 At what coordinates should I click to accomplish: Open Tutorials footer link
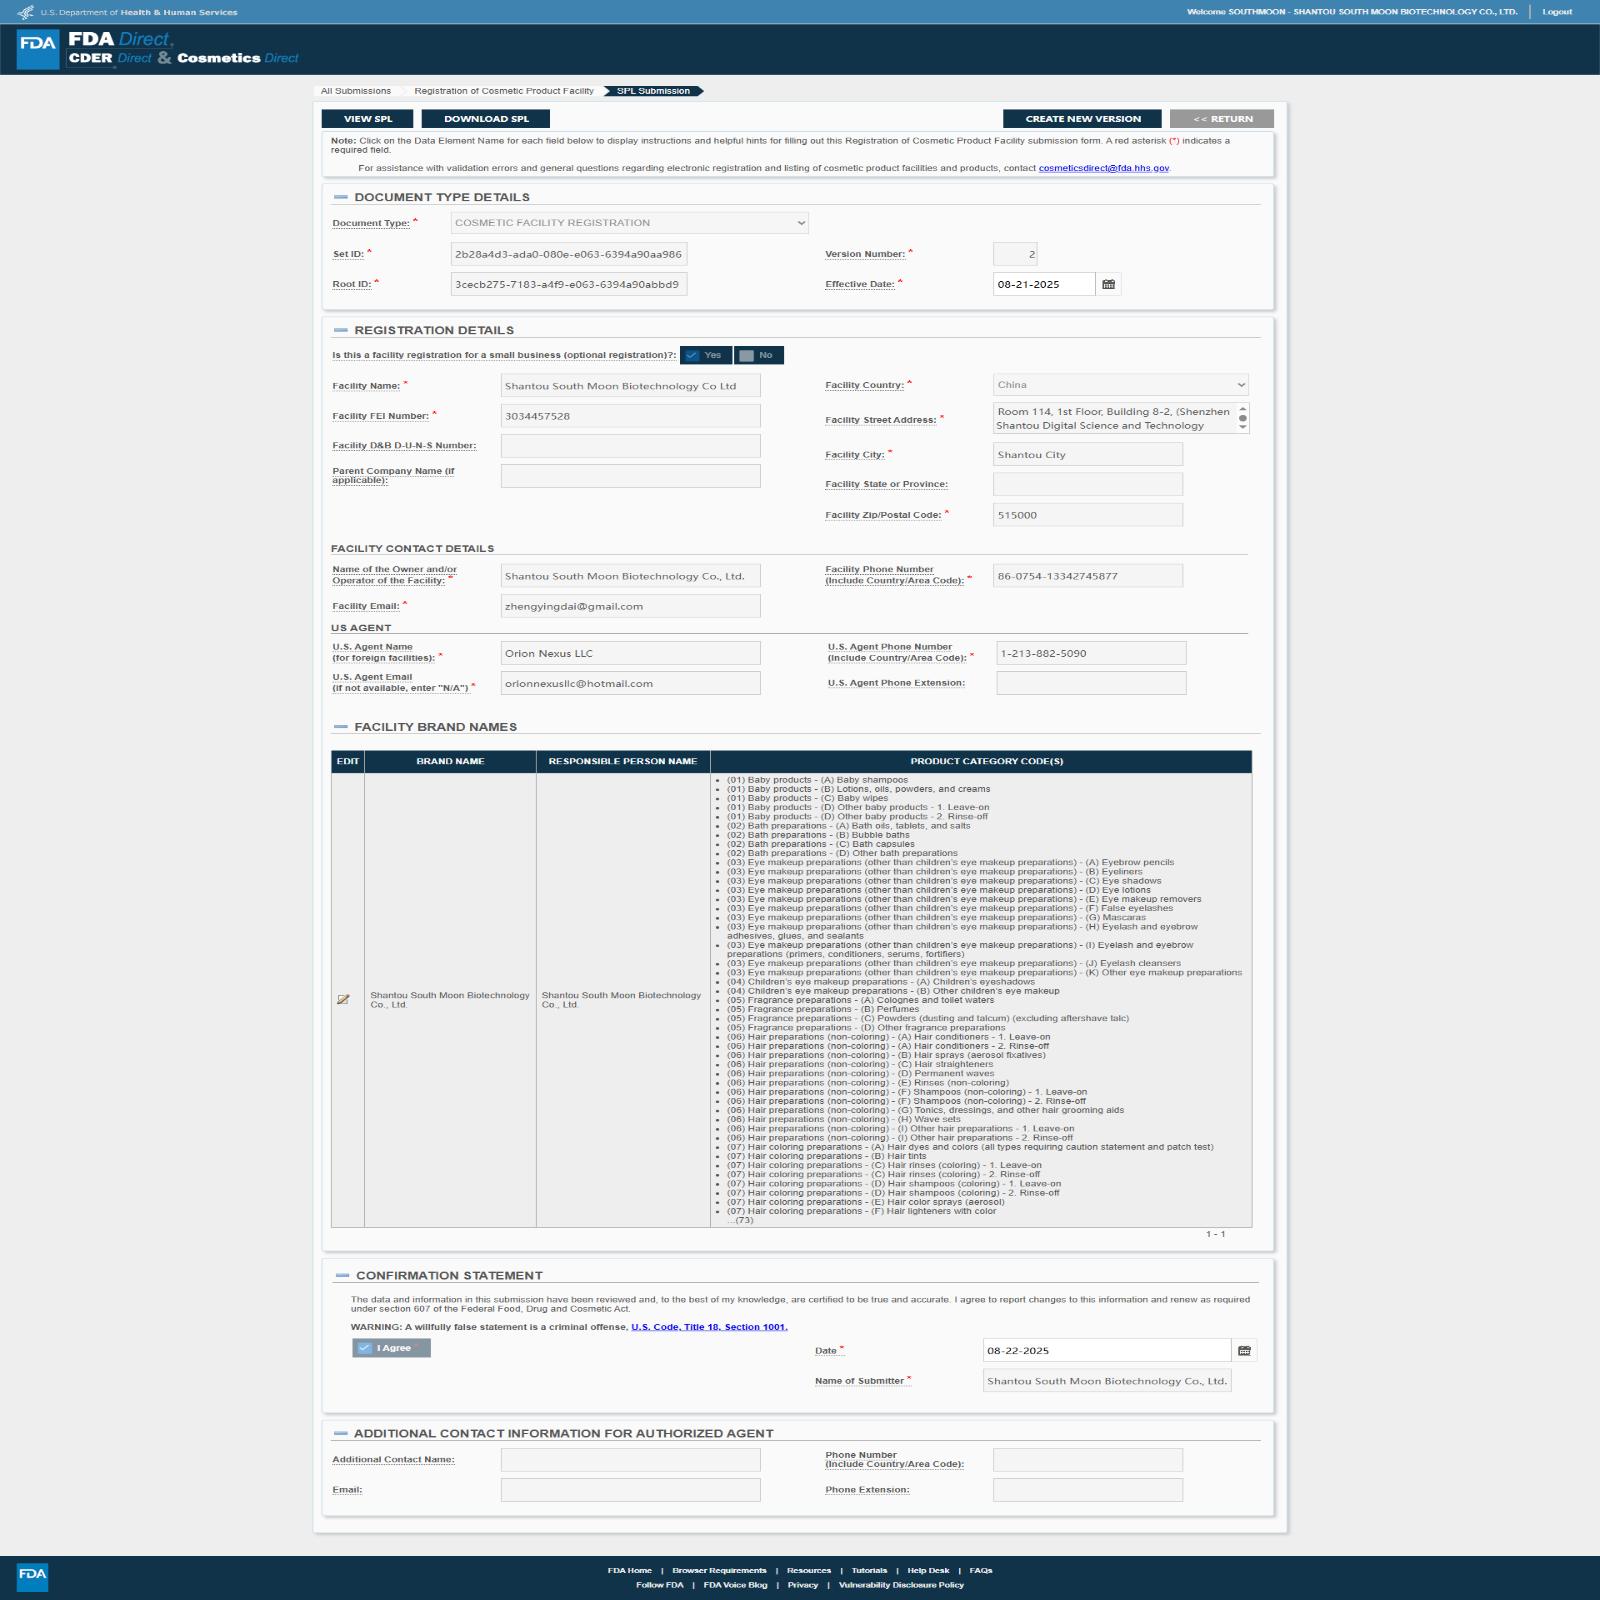[x=869, y=1570]
